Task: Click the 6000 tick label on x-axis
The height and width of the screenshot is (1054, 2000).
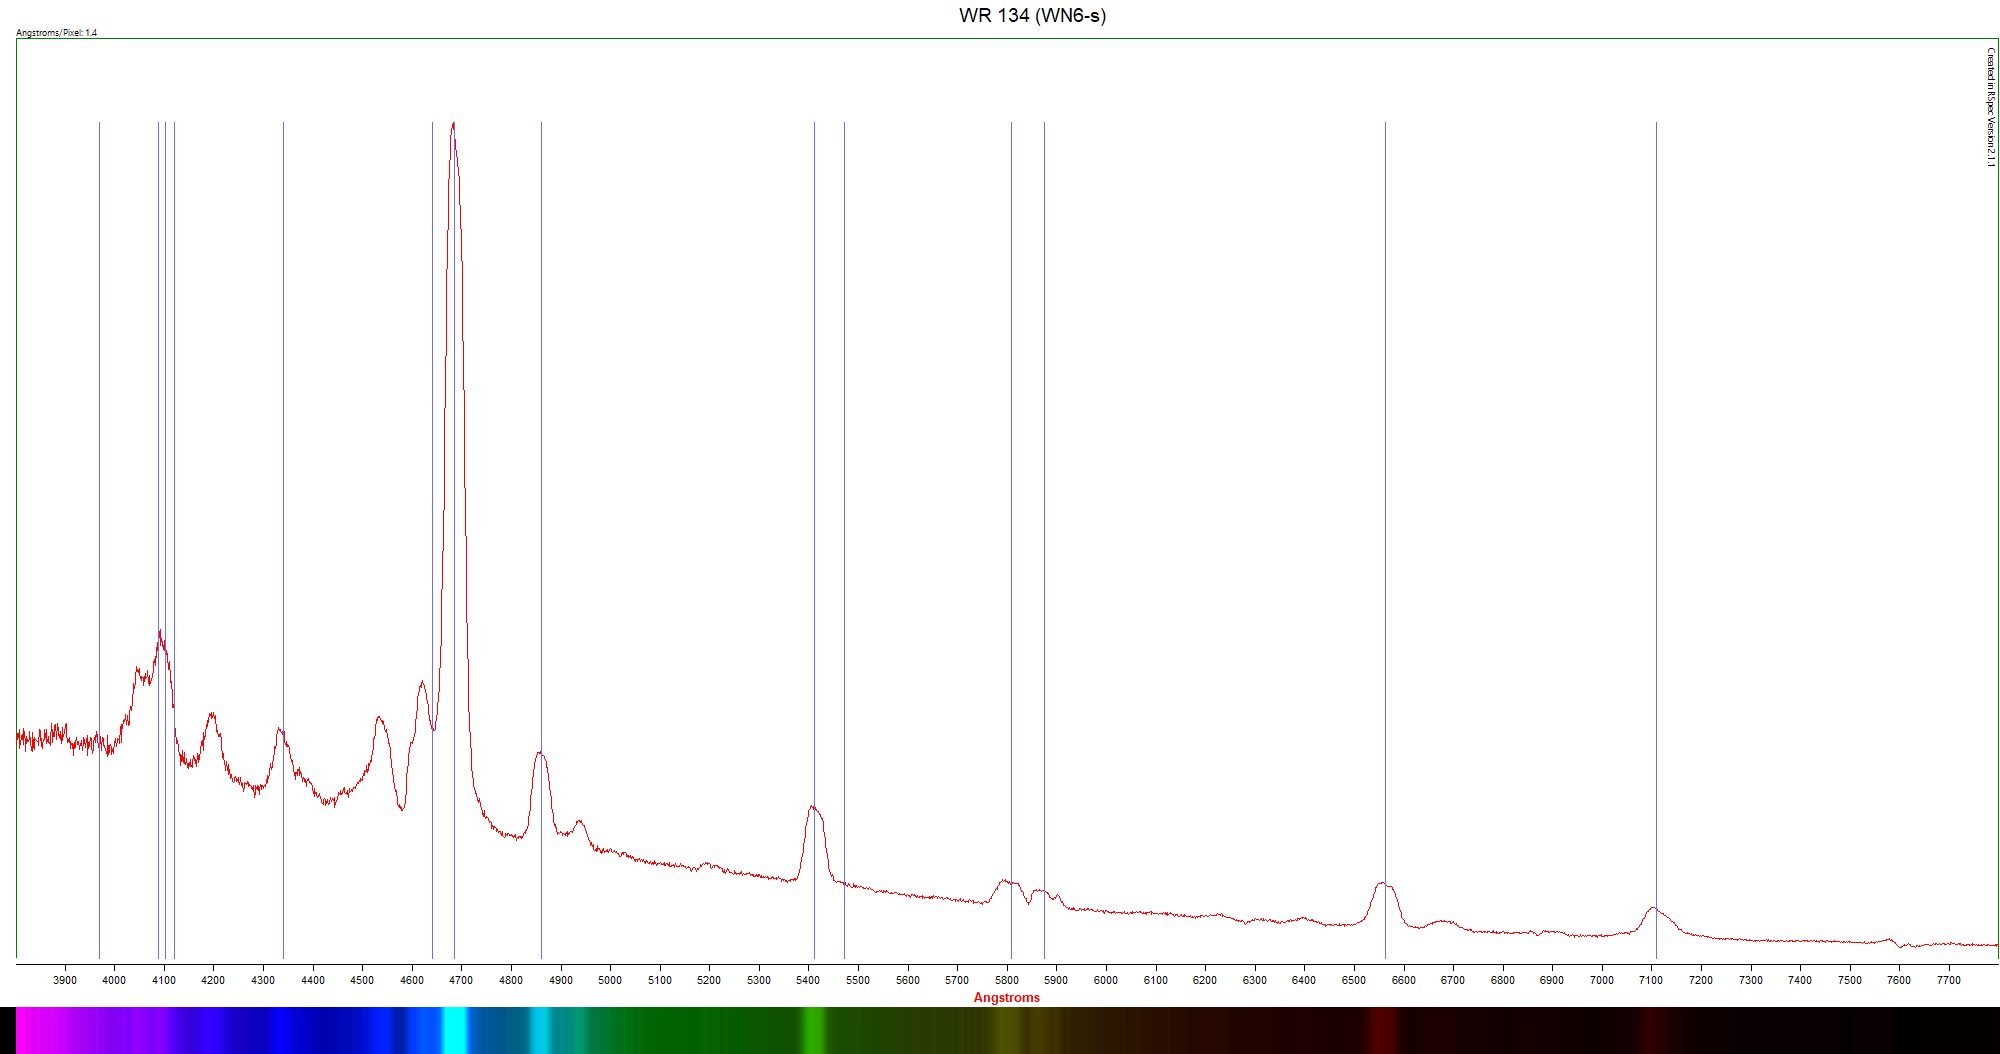Action: [1105, 980]
